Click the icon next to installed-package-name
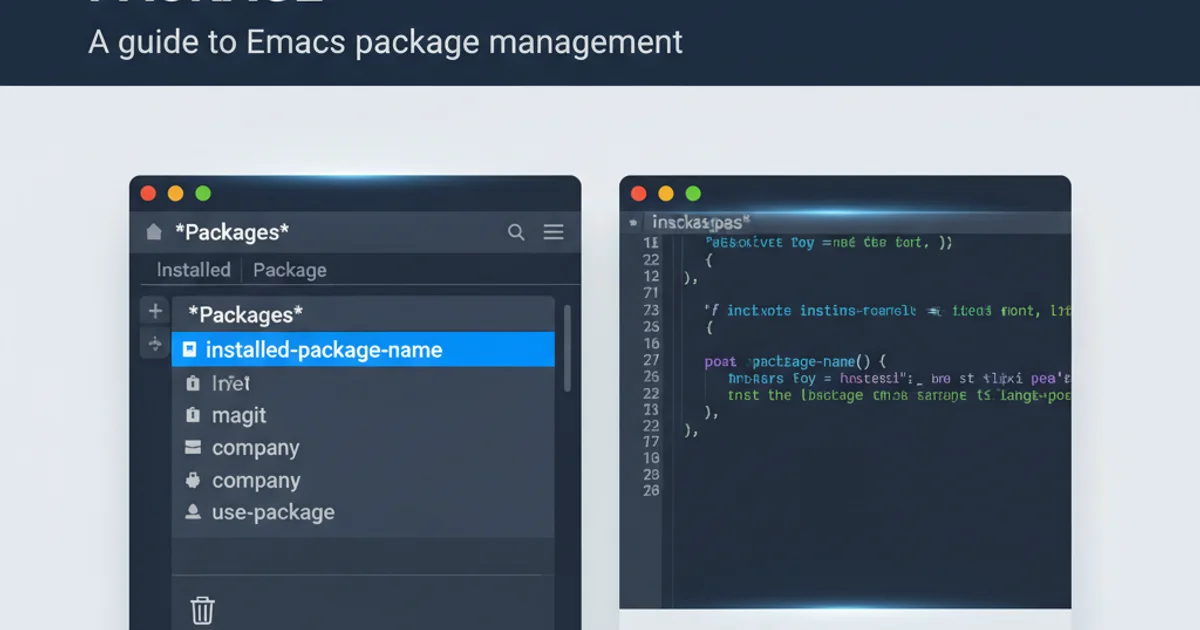 point(190,350)
